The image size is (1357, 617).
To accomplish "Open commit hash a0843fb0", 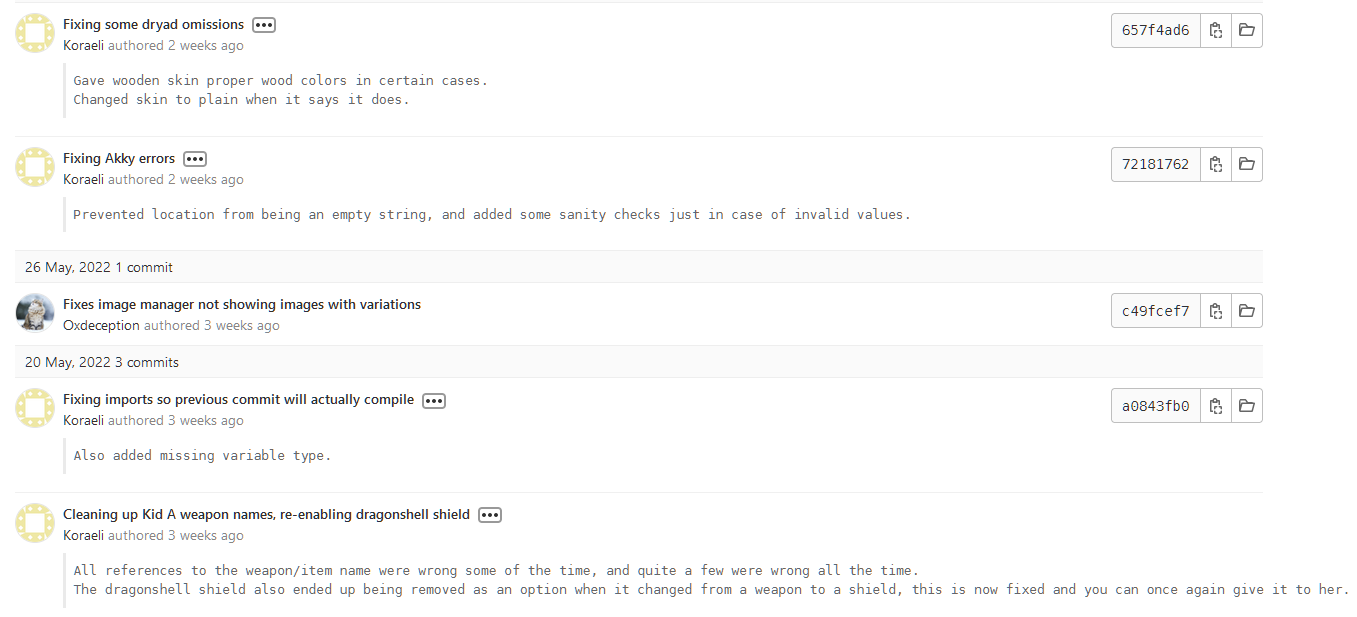I will pos(1155,405).
